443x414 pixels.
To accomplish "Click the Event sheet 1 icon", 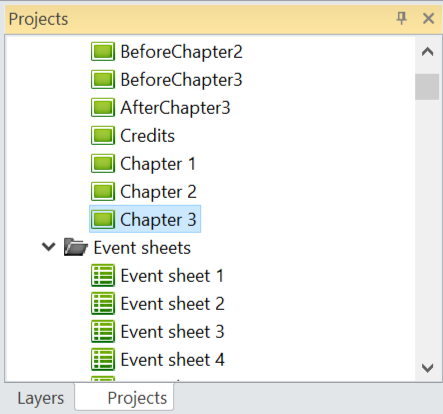I will tap(103, 276).
